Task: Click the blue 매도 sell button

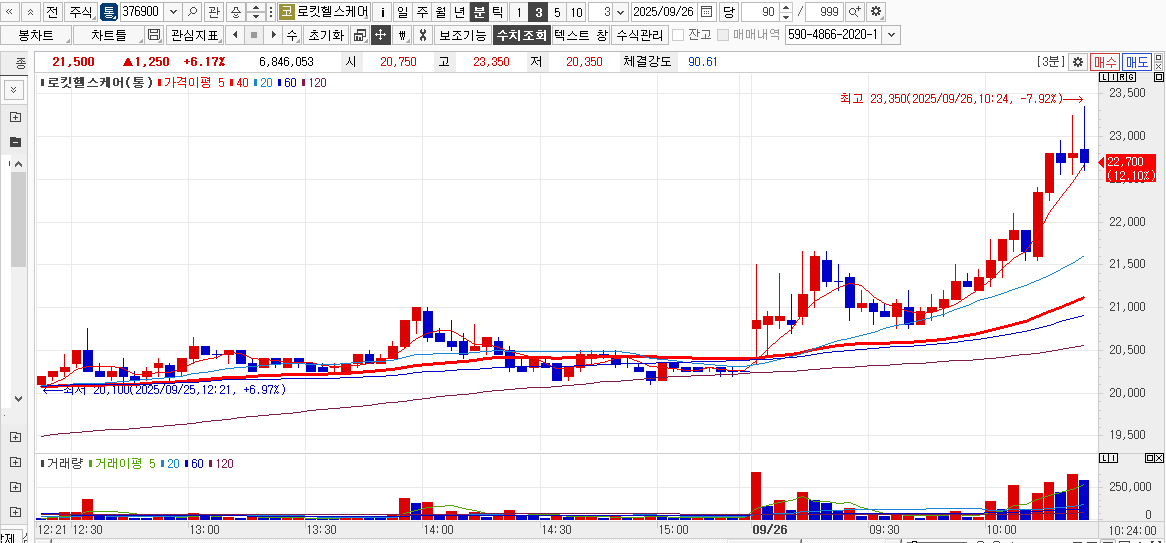Action: point(1137,62)
